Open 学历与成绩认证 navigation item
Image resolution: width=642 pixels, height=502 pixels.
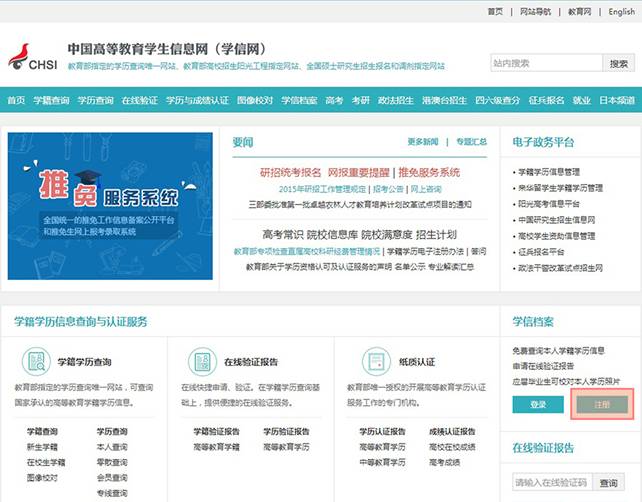click(197, 100)
